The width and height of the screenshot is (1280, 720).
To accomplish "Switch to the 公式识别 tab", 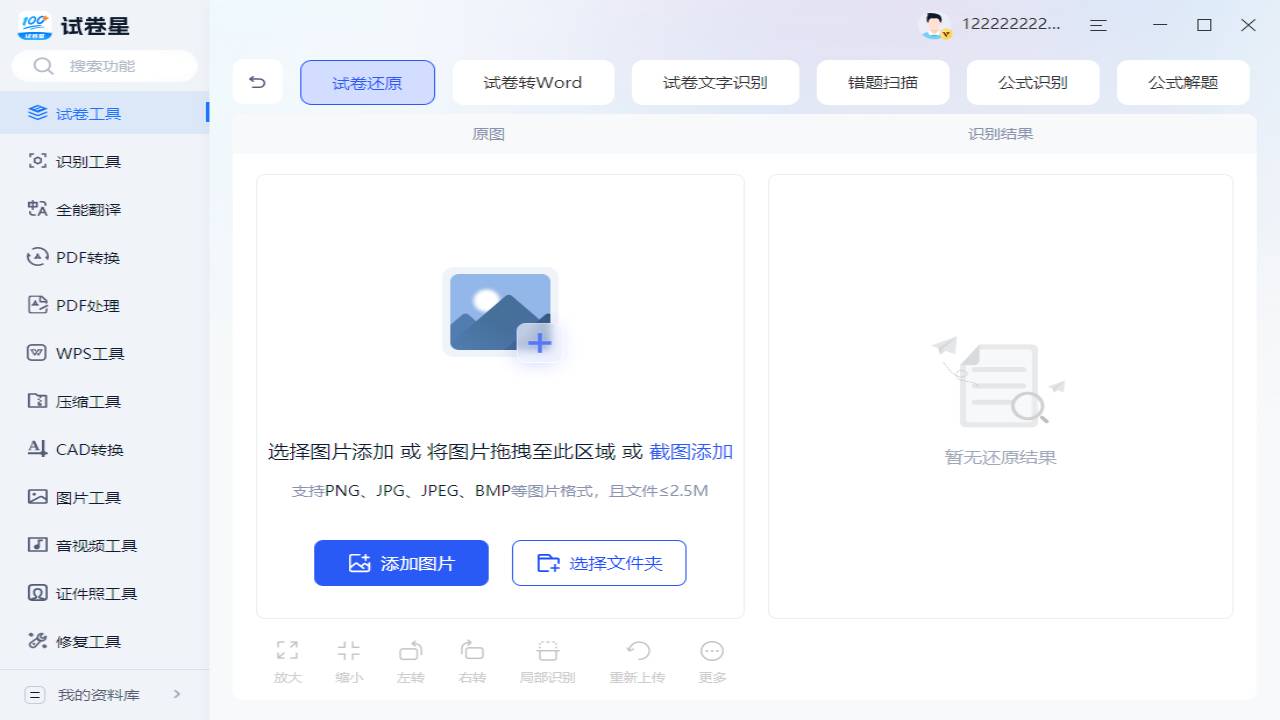I will [1033, 82].
